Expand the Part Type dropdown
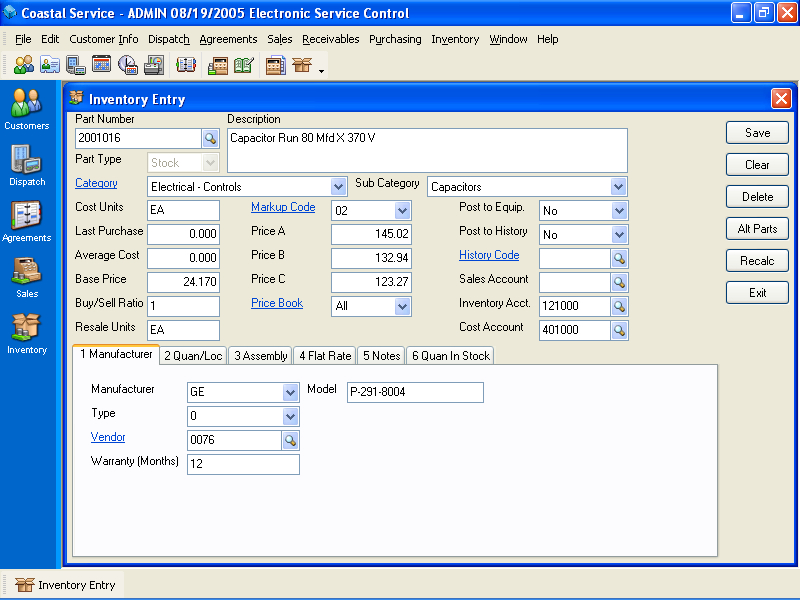The width and height of the screenshot is (800, 600). (x=210, y=163)
